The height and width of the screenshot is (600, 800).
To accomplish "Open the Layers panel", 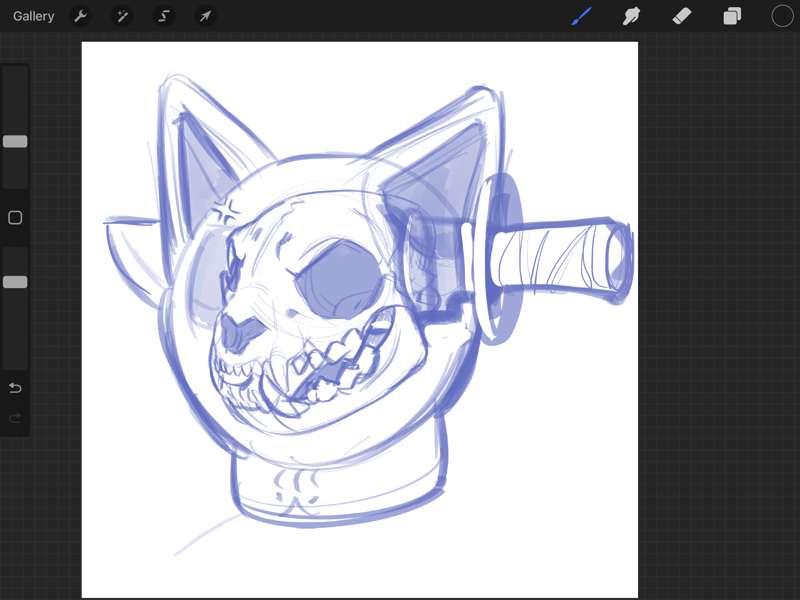I will coord(732,16).
